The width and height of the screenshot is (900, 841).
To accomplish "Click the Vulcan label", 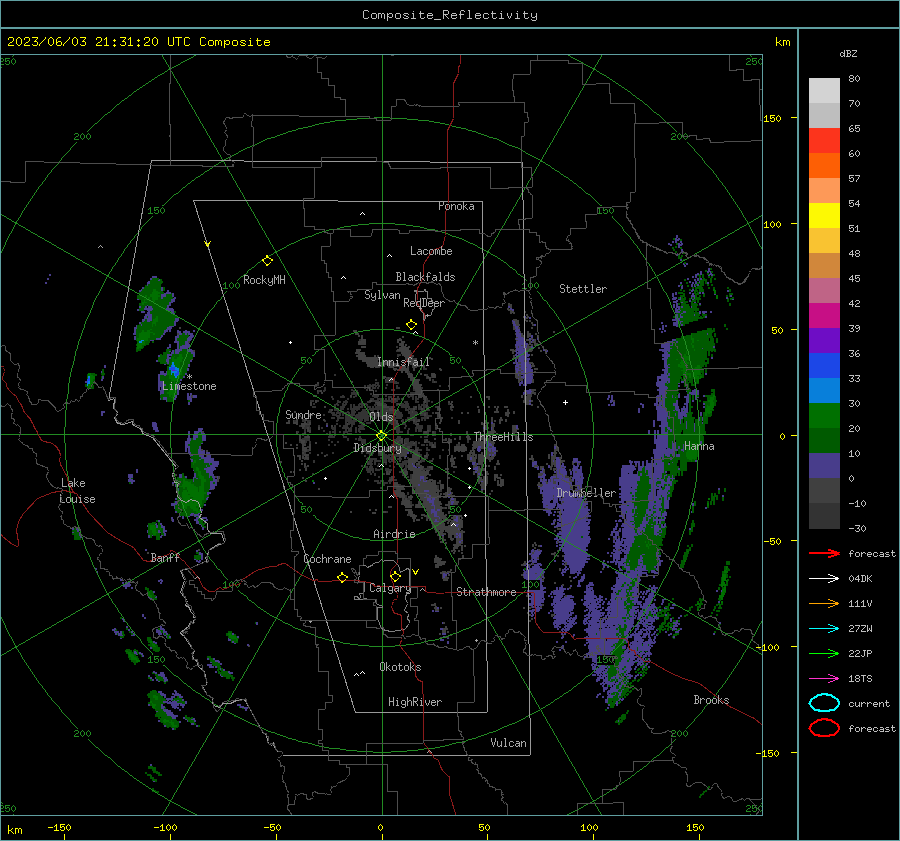I will coord(509,743).
